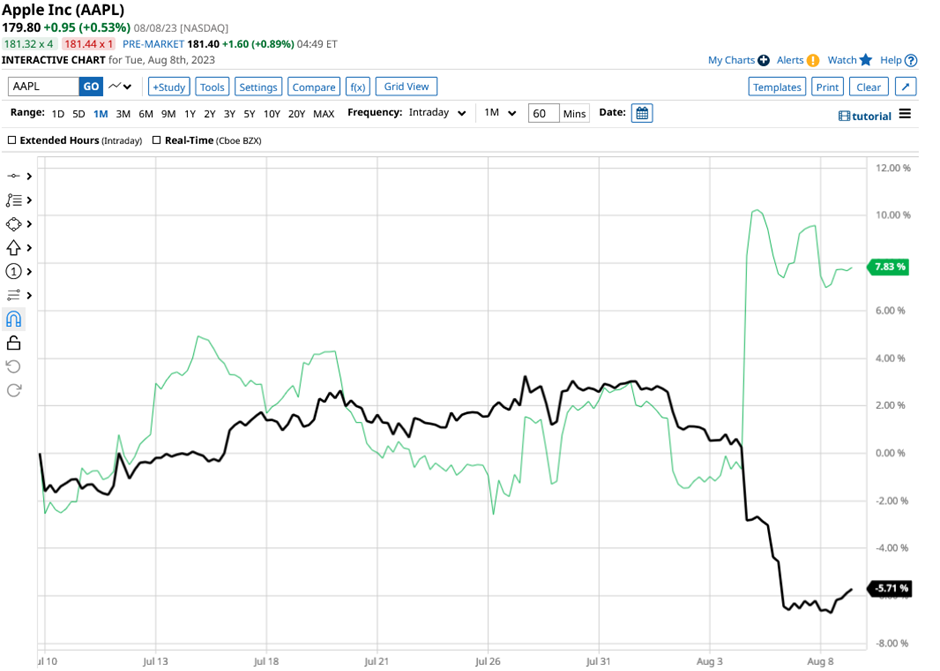Image resolution: width=940 pixels, height=671 pixels.
Task: Click the +Study button
Action: coord(169,87)
